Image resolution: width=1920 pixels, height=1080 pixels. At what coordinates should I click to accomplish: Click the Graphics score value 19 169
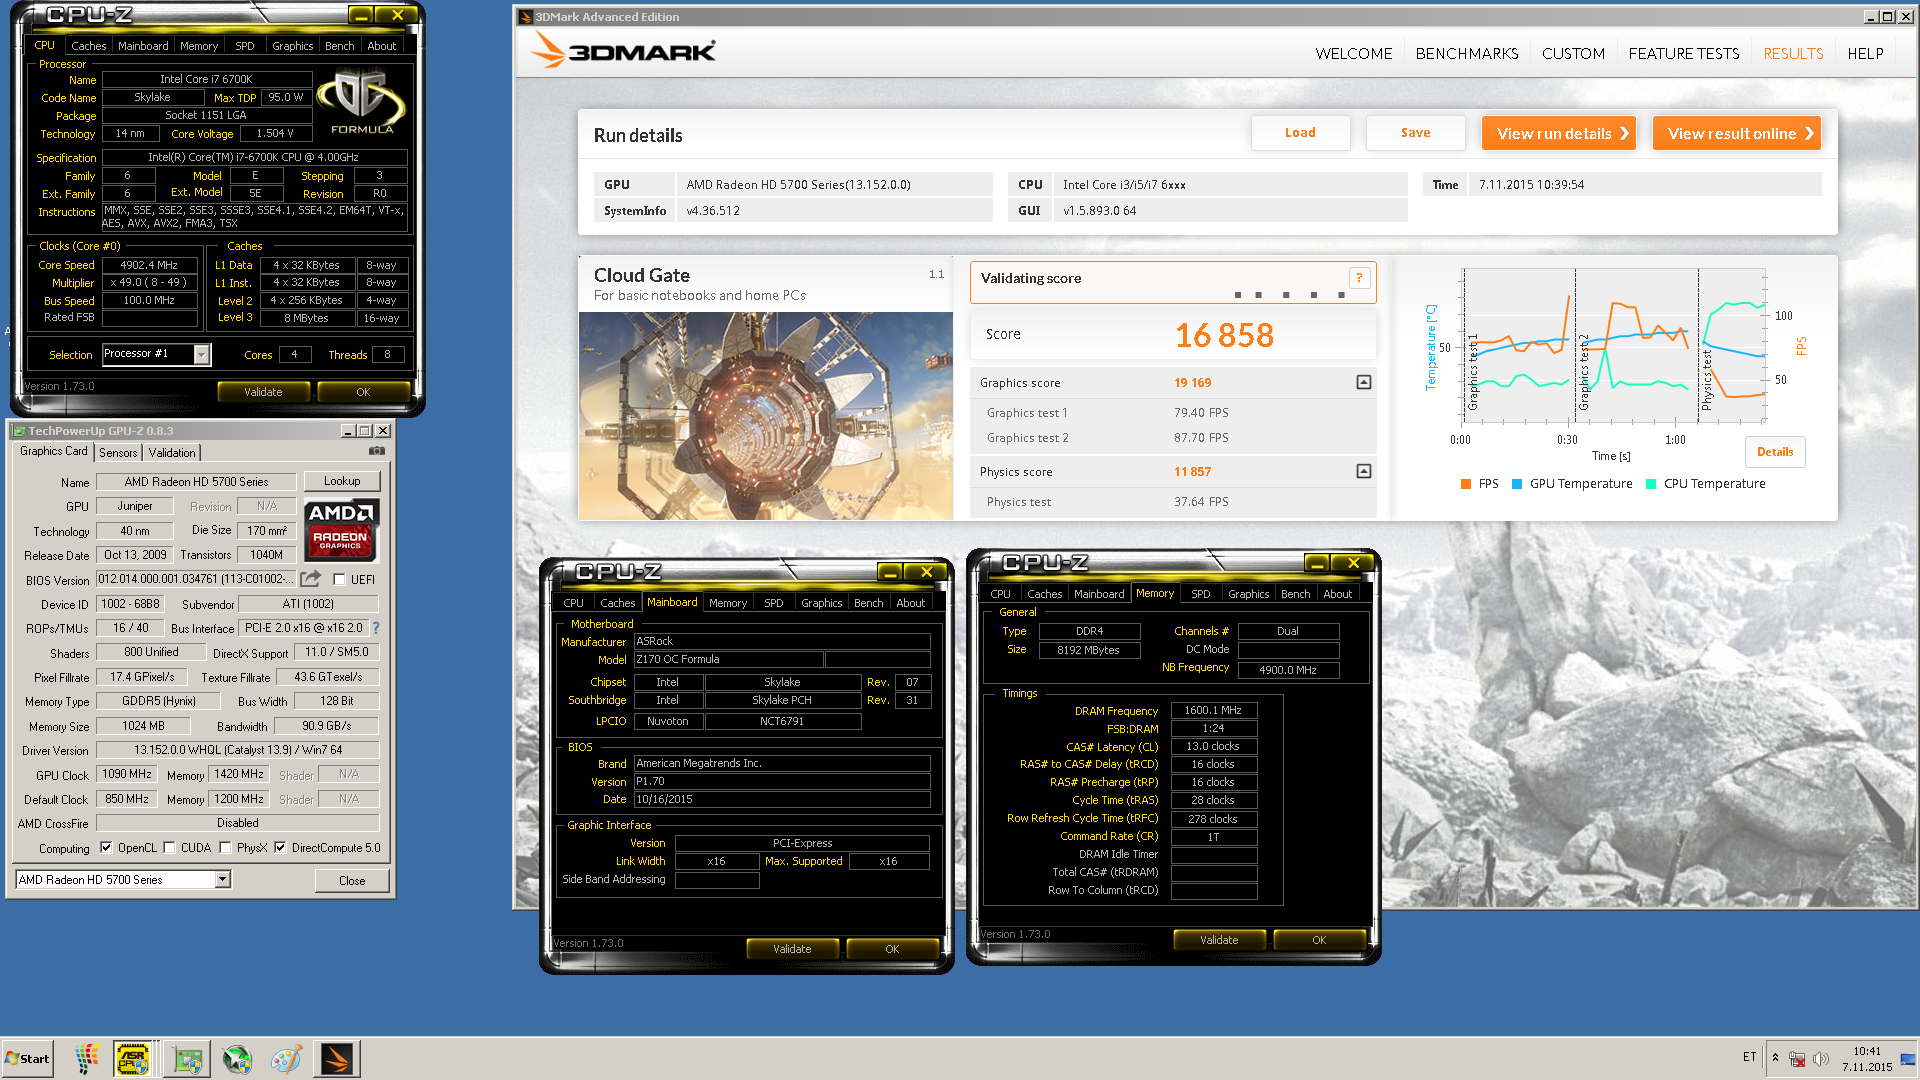1192,383
